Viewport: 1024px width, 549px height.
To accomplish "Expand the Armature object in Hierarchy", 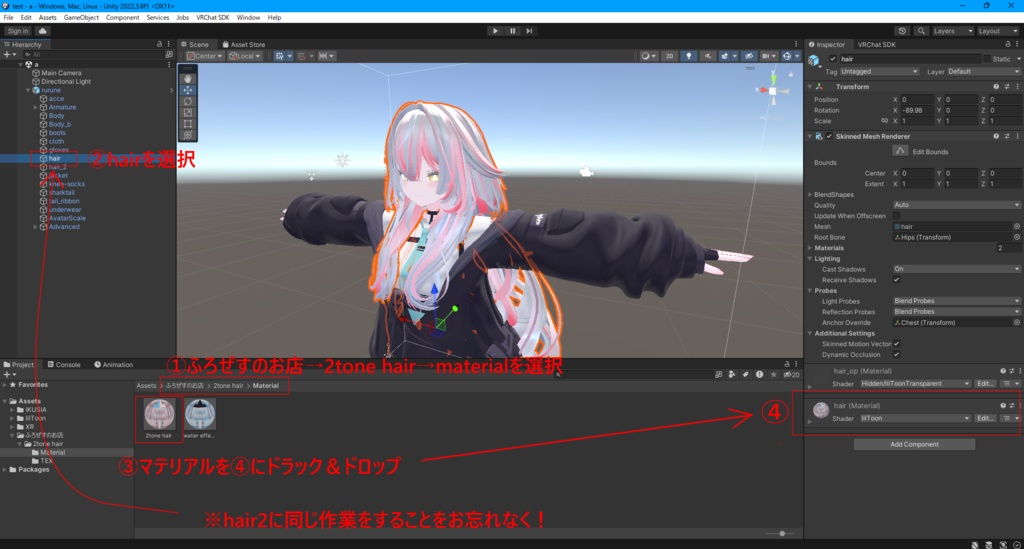I will (x=35, y=107).
